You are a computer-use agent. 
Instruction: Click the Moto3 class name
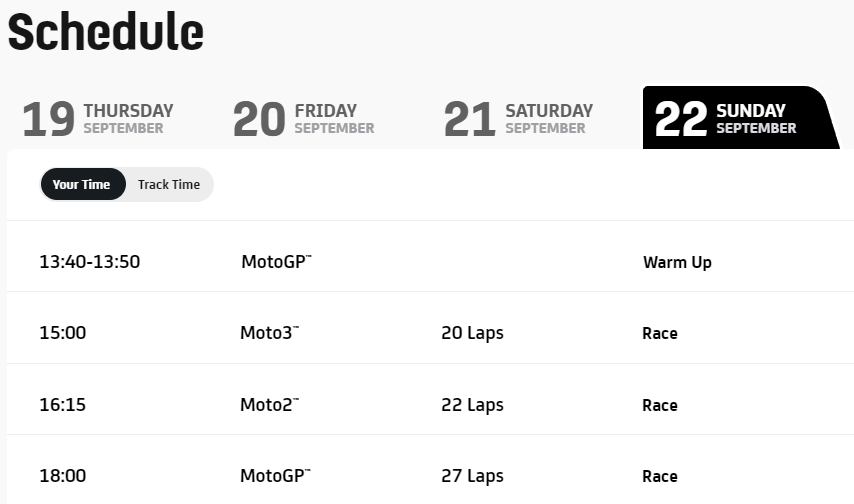point(270,333)
